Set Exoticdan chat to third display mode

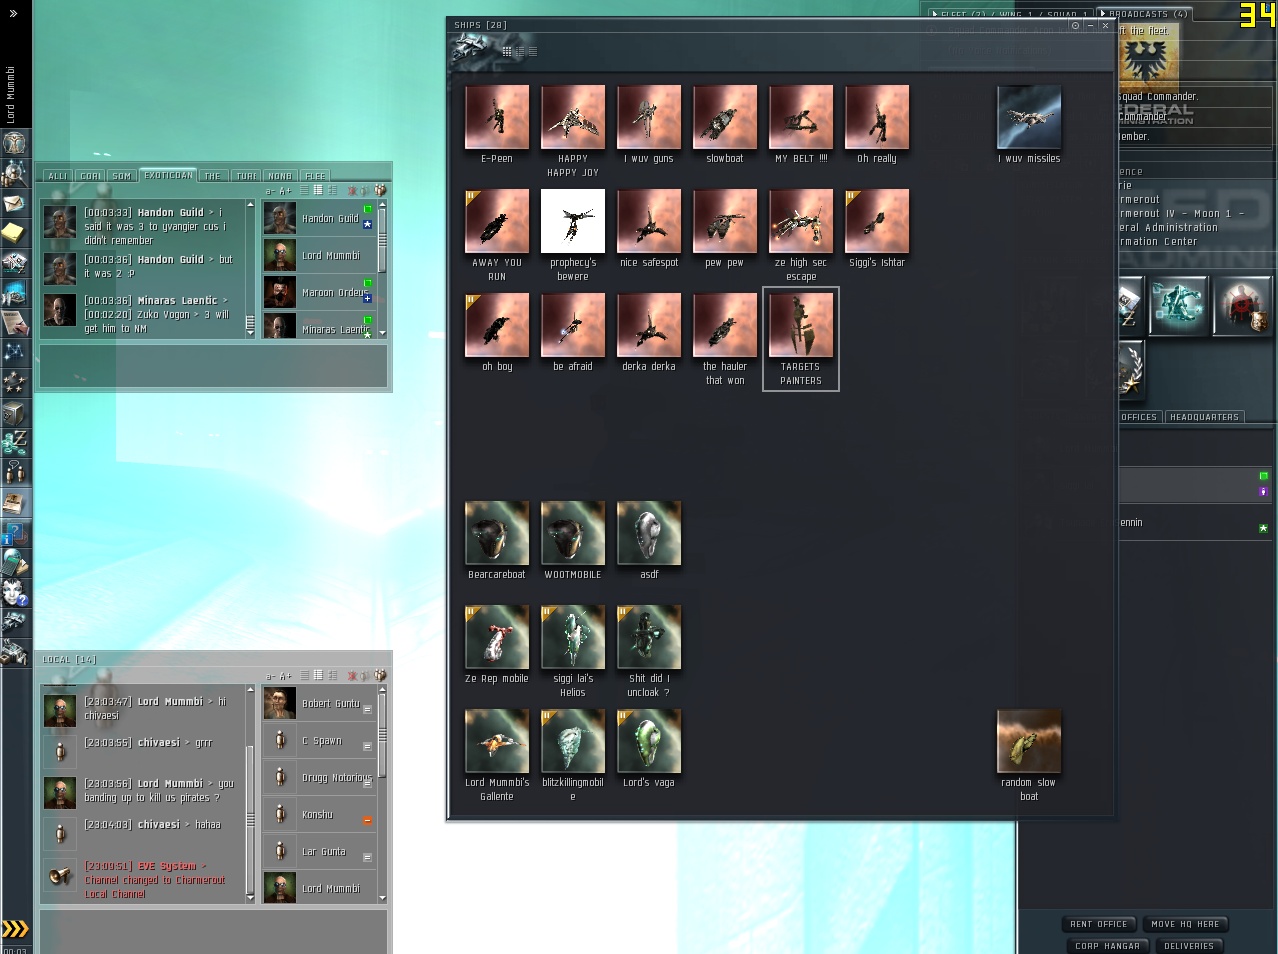332,190
